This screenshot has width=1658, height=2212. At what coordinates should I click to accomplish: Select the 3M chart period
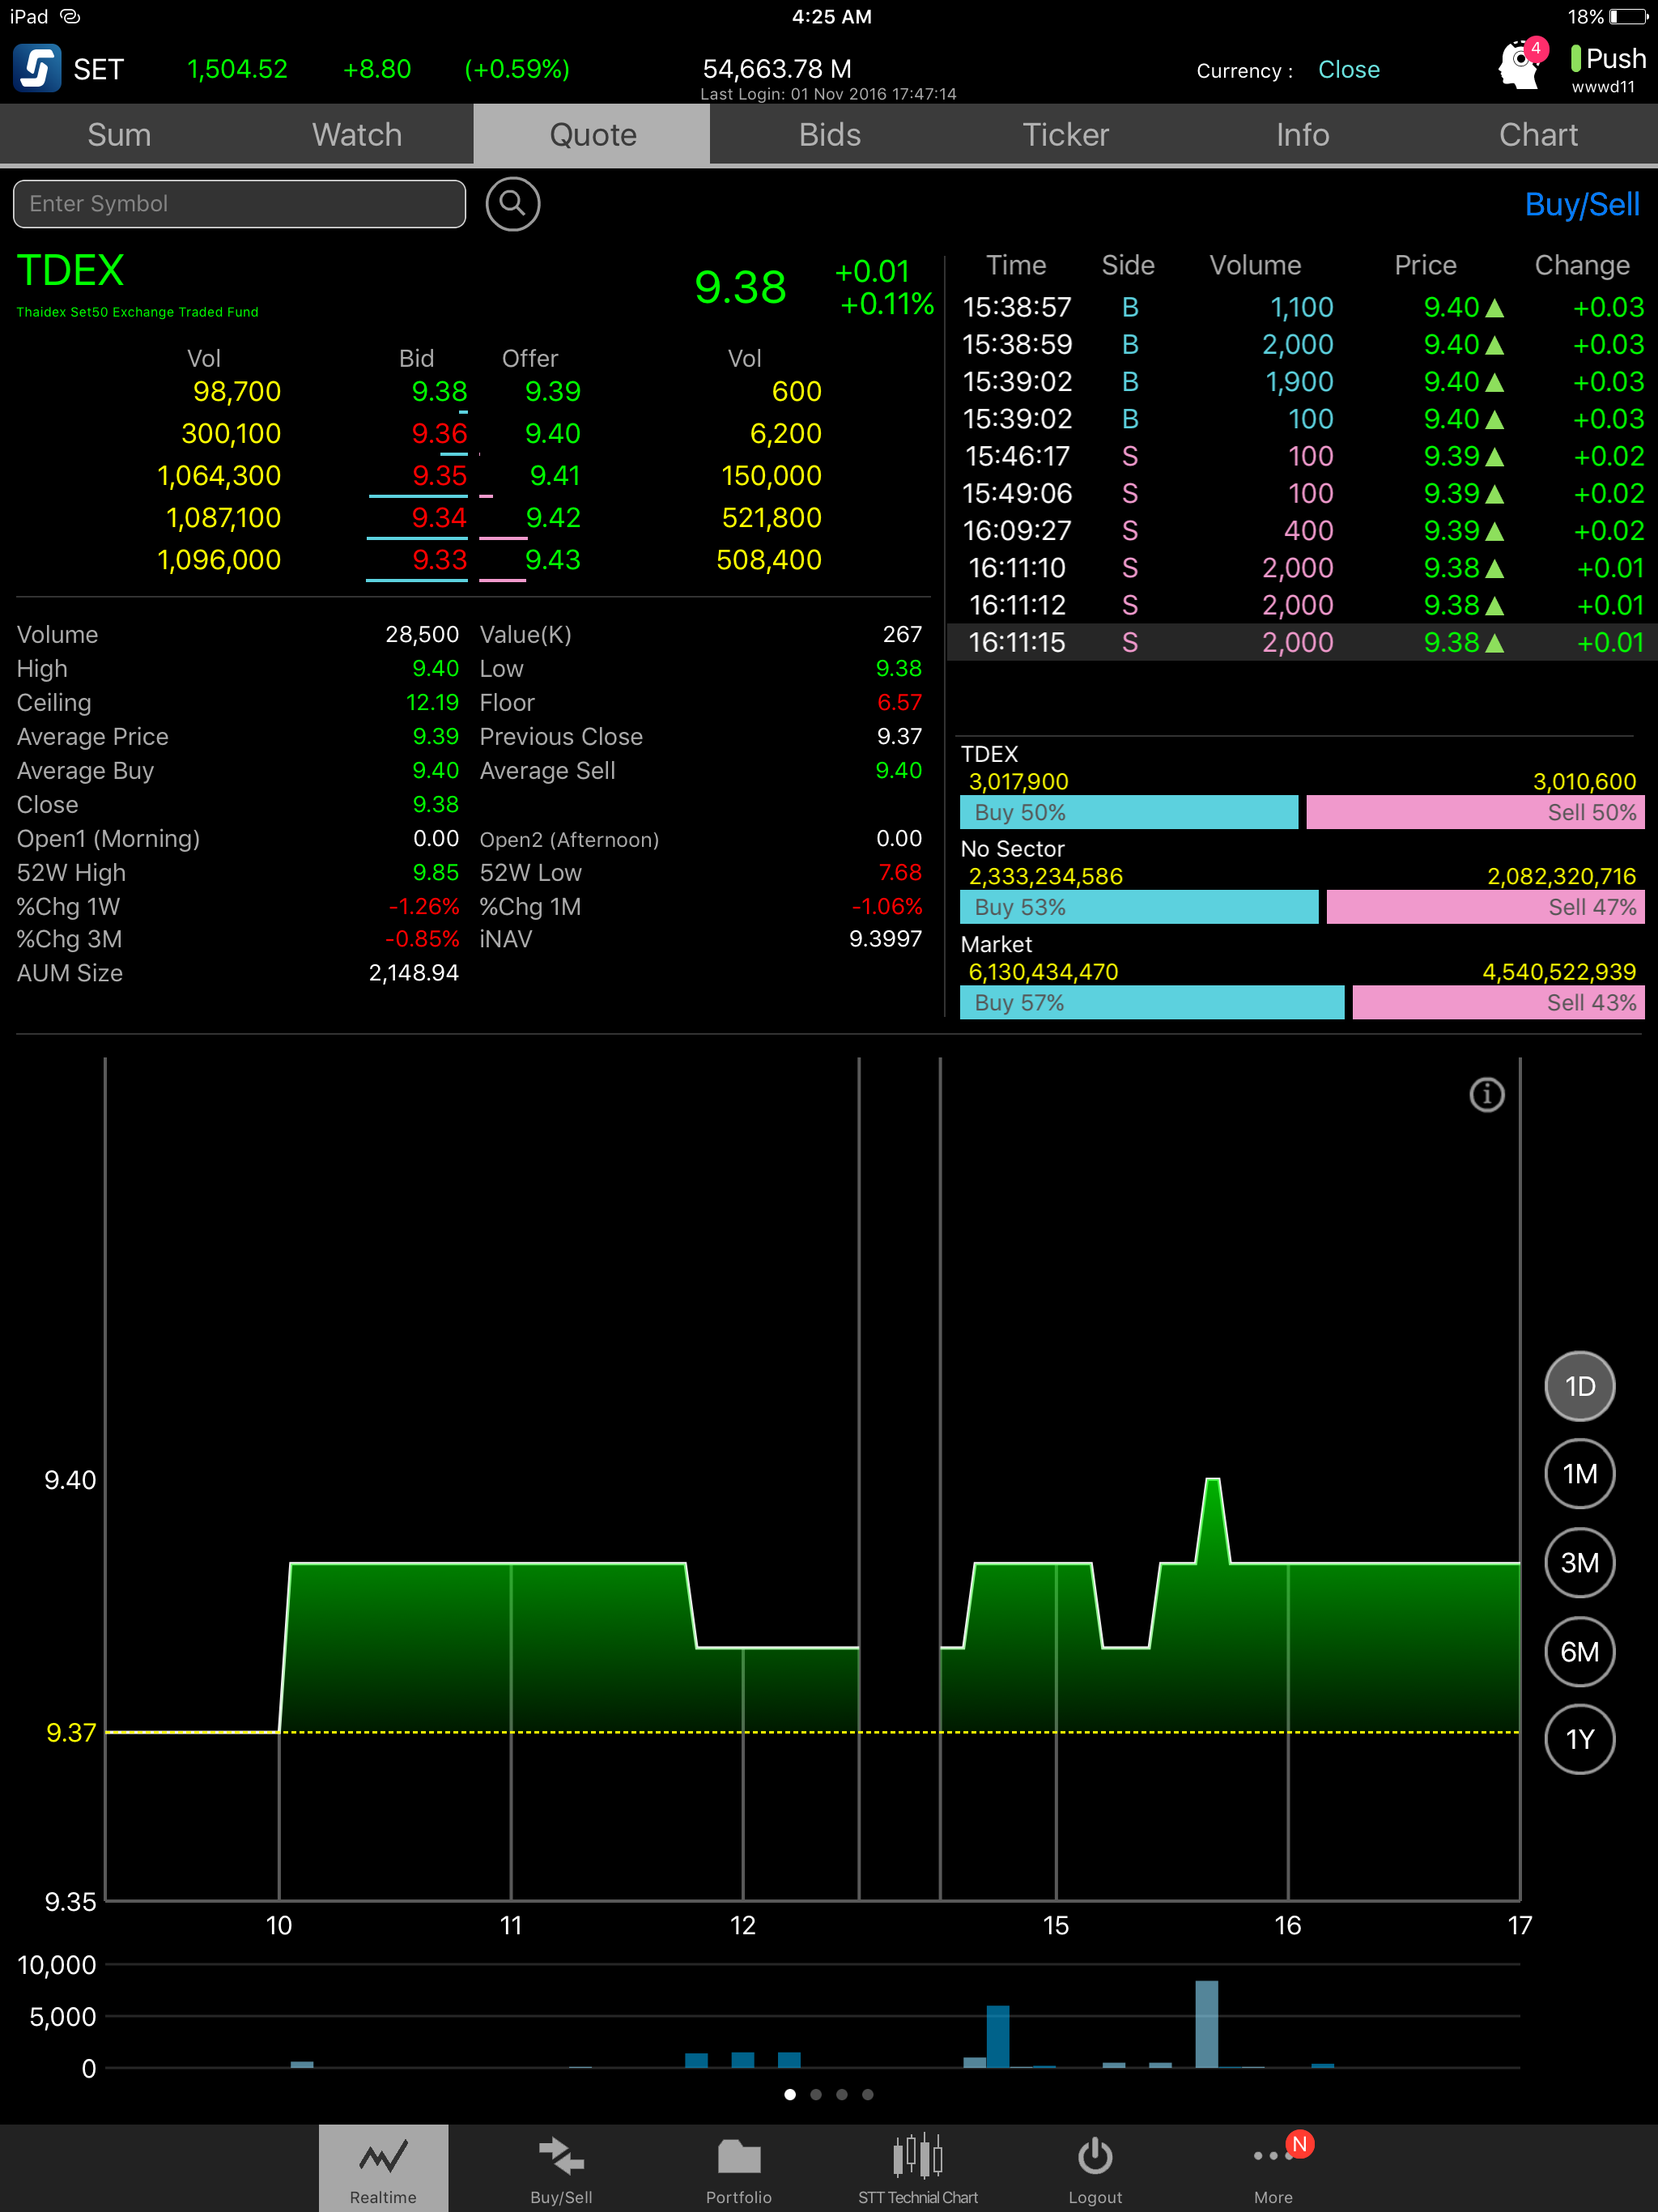1580,1563
